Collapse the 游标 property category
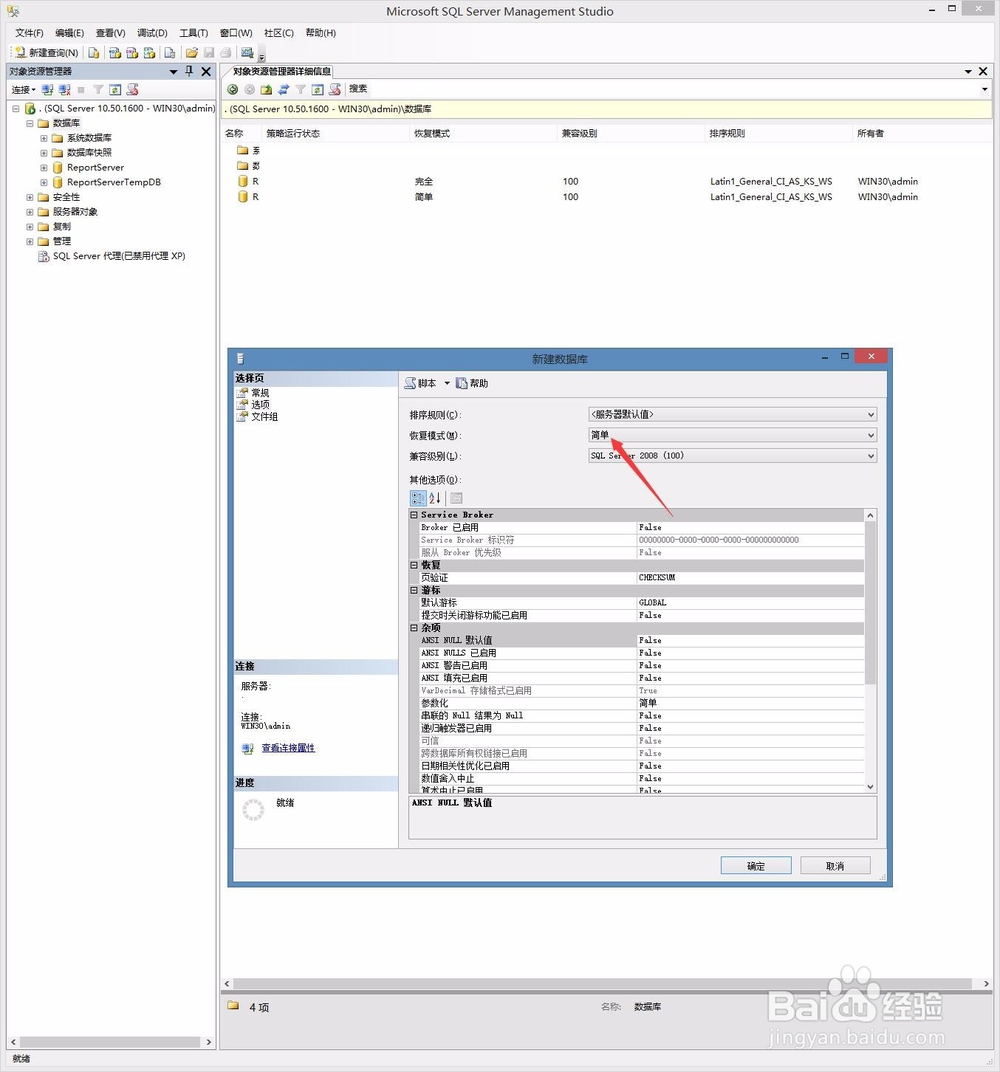The width and height of the screenshot is (1000, 1072). click(414, 590)
